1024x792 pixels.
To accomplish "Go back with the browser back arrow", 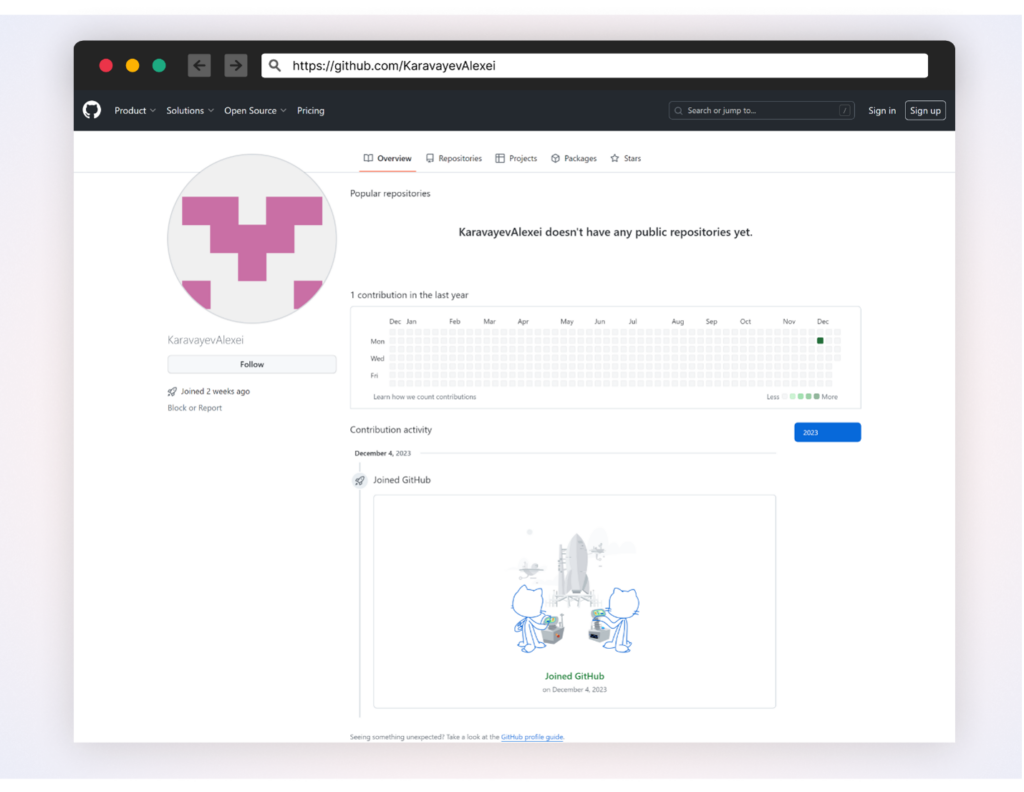I will (199, 65).
